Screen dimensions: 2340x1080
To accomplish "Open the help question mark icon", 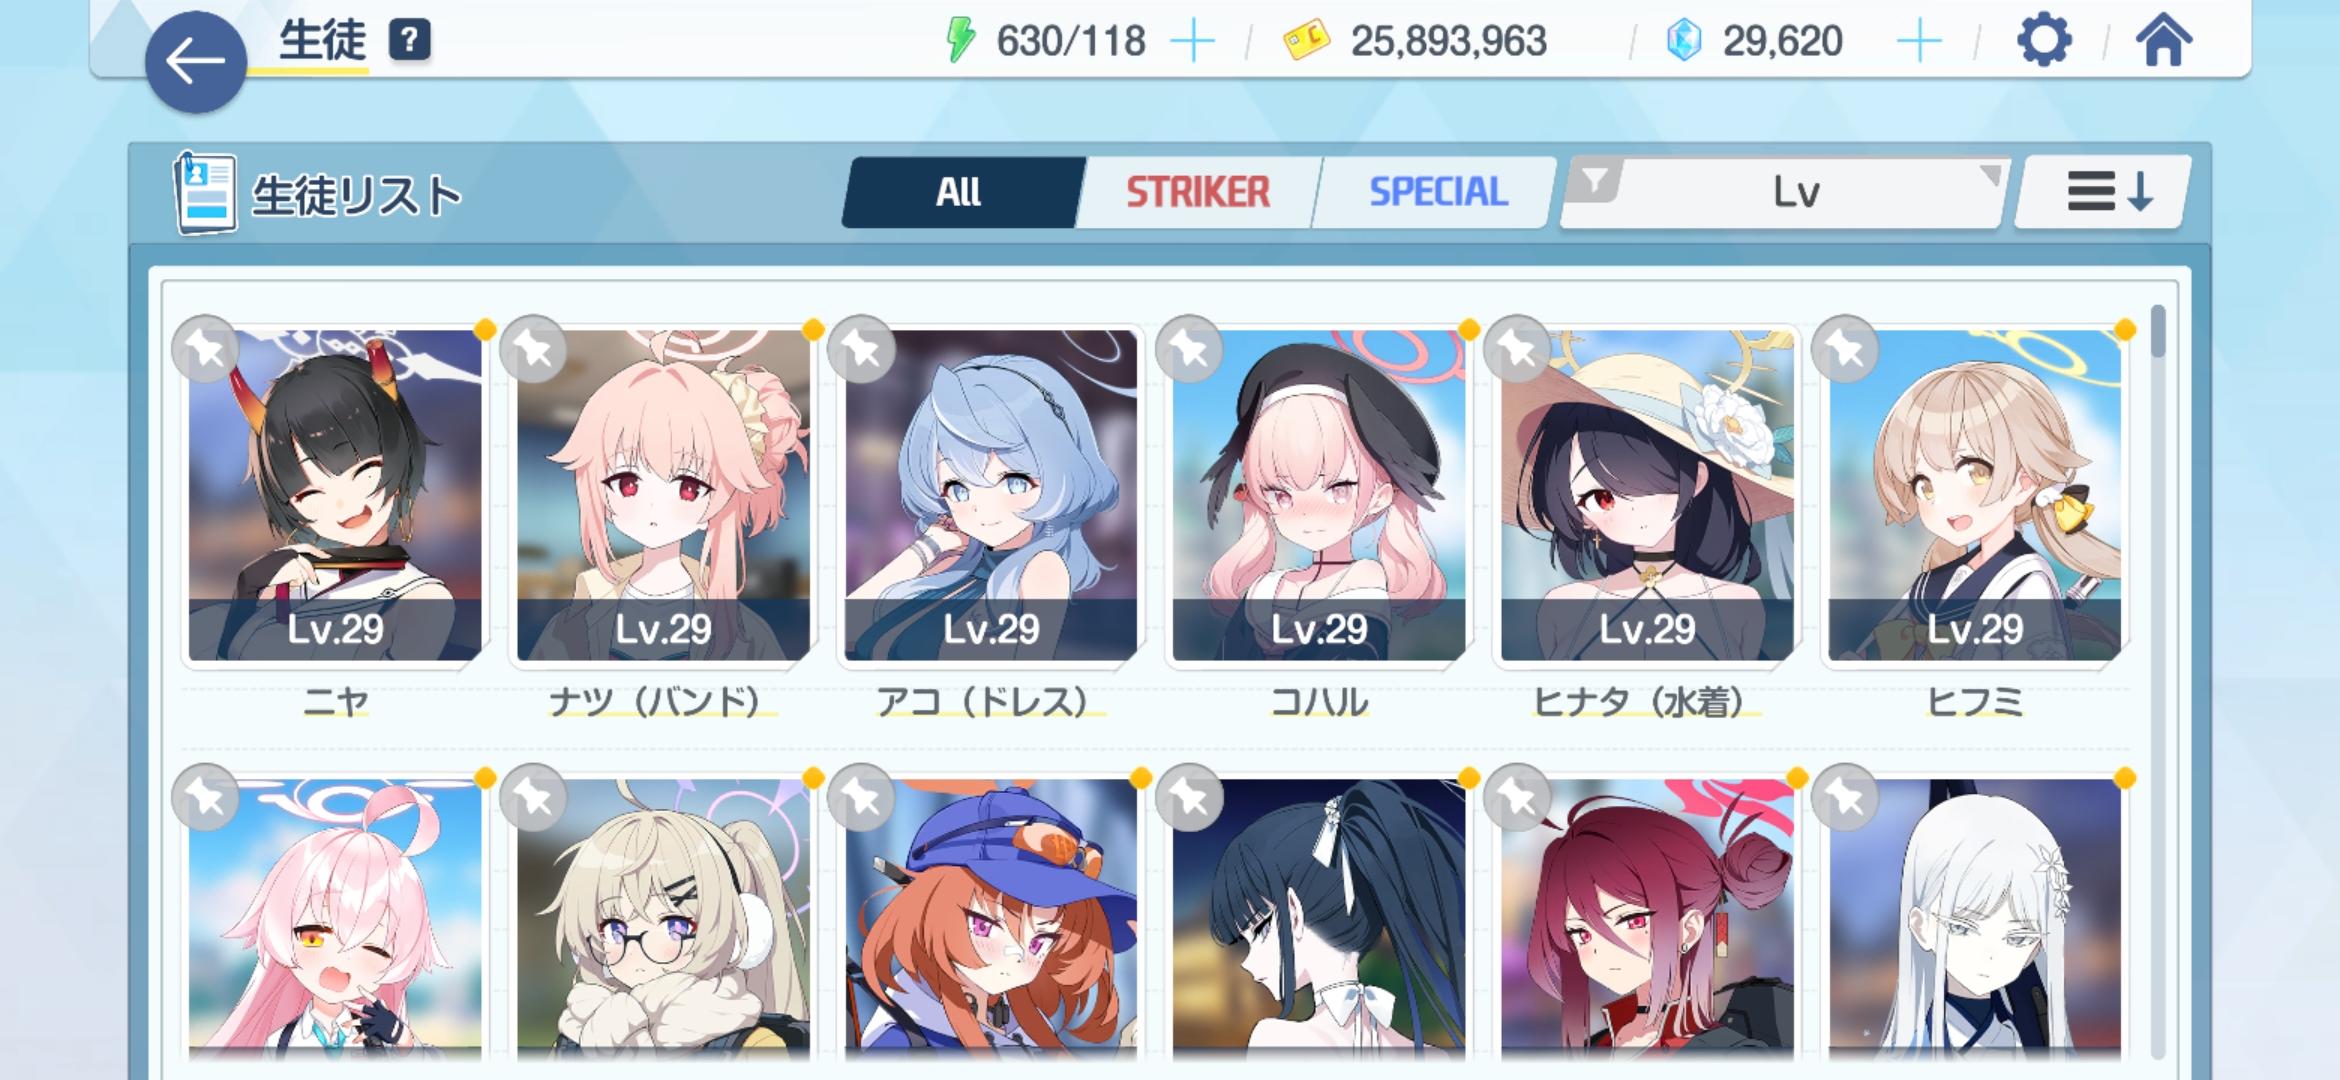I will (409, 41).
